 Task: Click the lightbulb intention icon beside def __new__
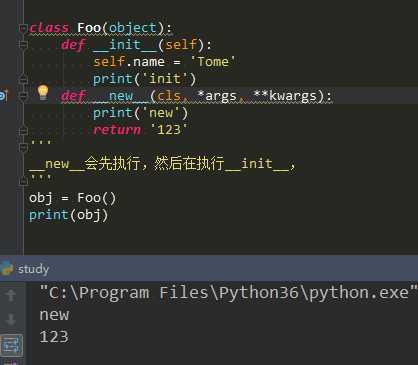tap(43, 92)
